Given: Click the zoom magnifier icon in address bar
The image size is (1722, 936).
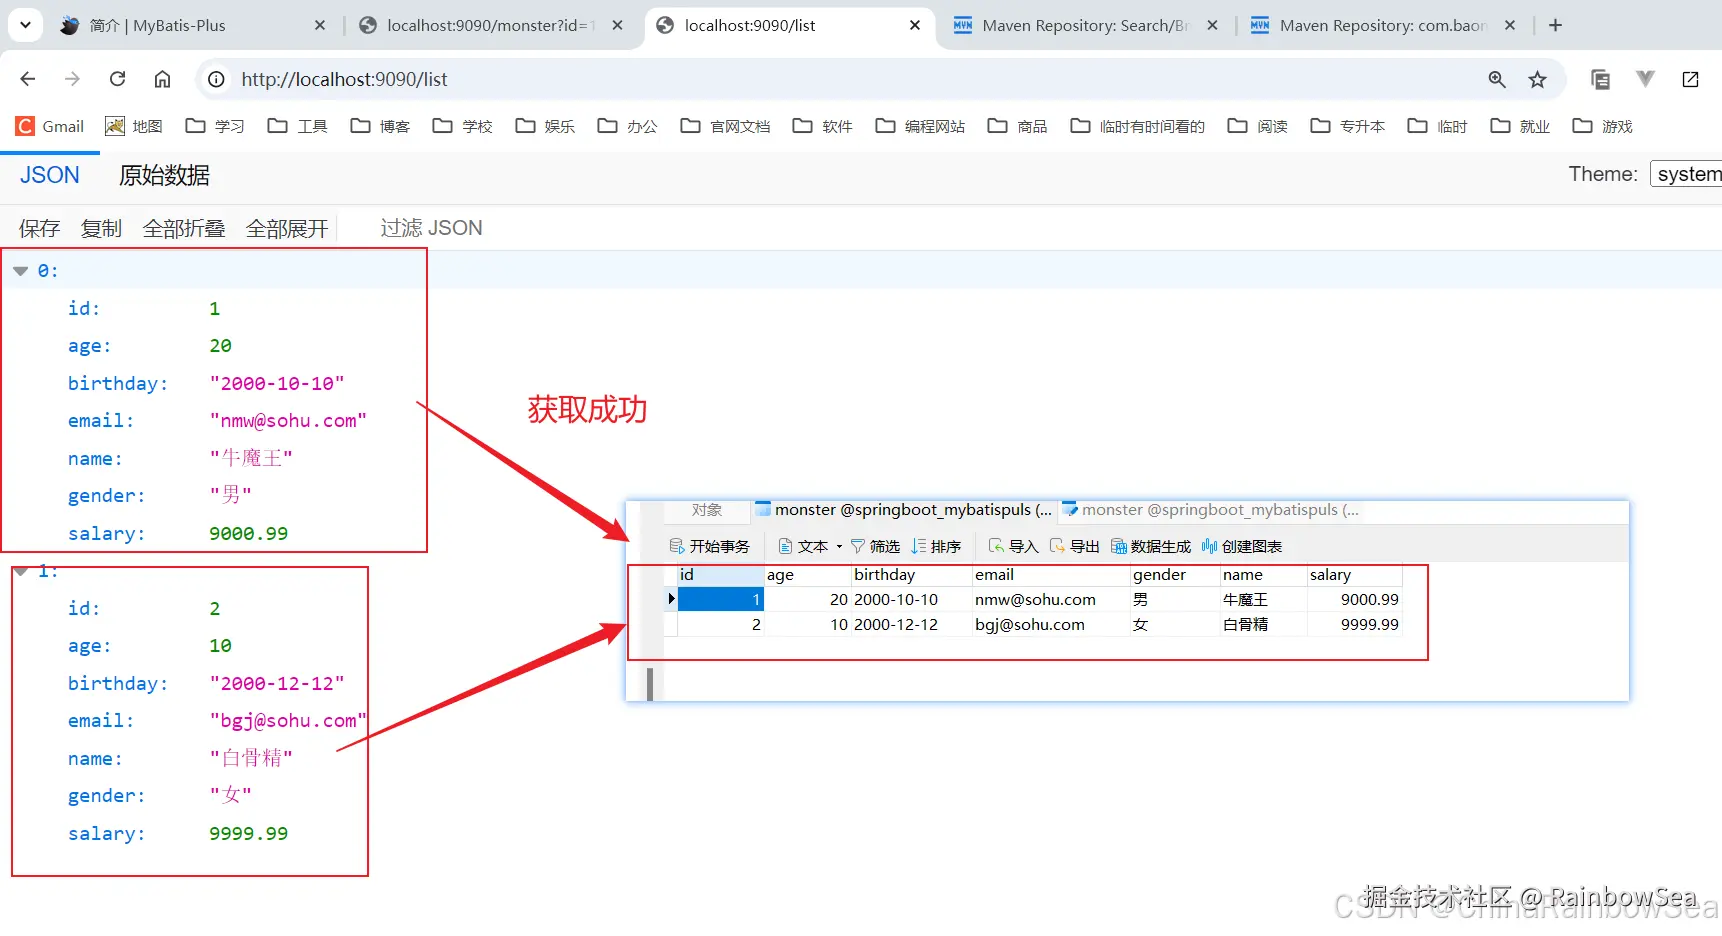Looking at the screenshot, I should 1497,79.
